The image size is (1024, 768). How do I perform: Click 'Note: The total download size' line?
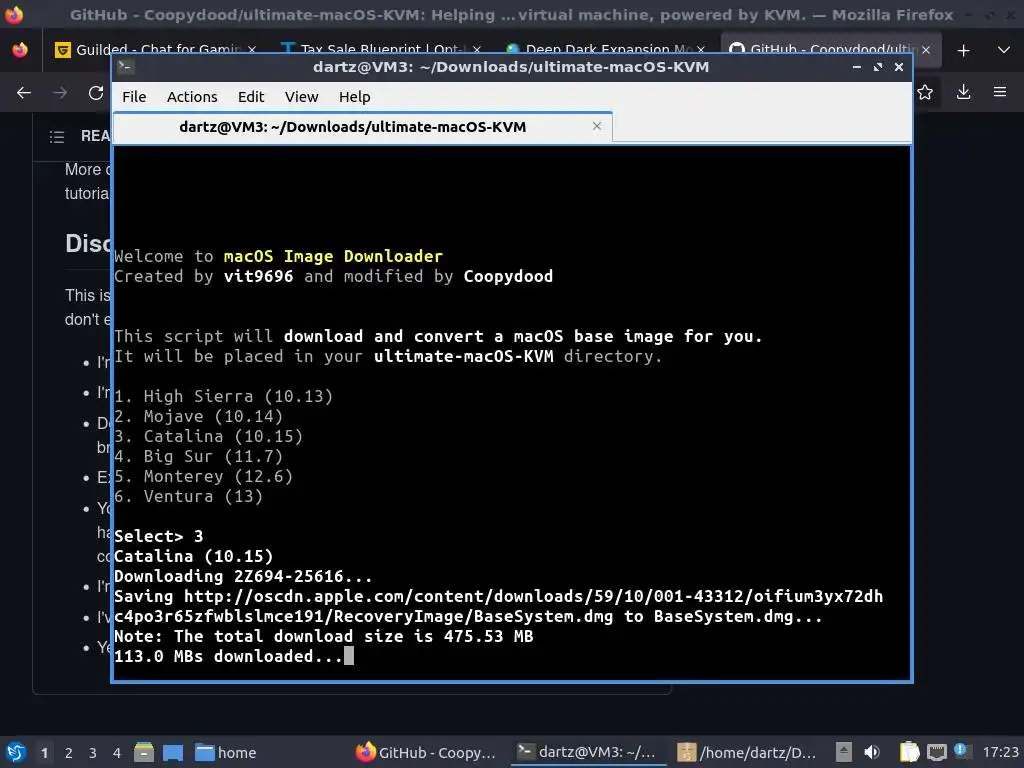[324, 636]
